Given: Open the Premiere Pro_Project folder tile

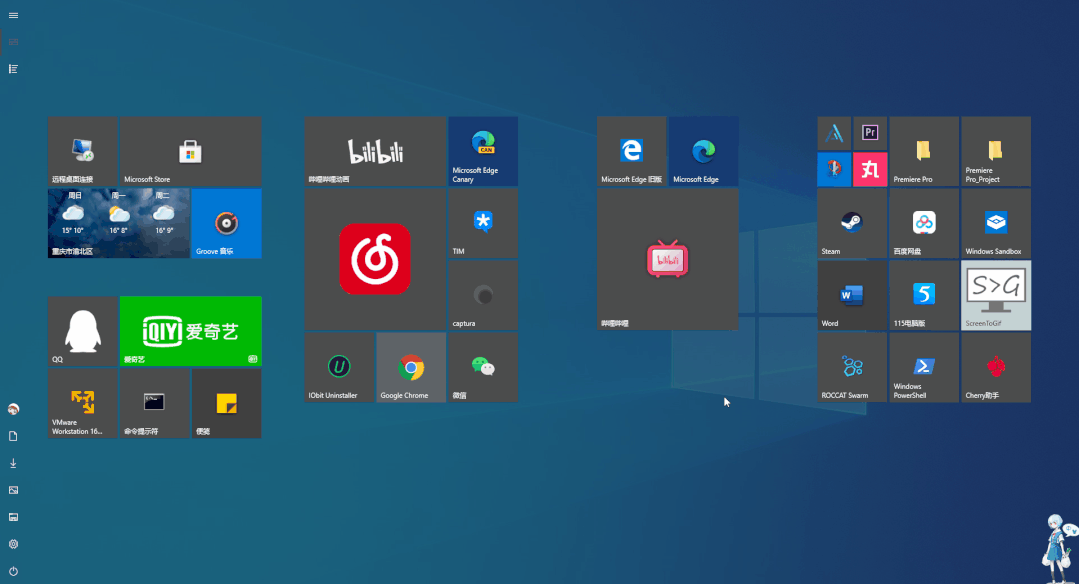Looking at the screenshot, I should pyautogui.click(x=996, y=151).
